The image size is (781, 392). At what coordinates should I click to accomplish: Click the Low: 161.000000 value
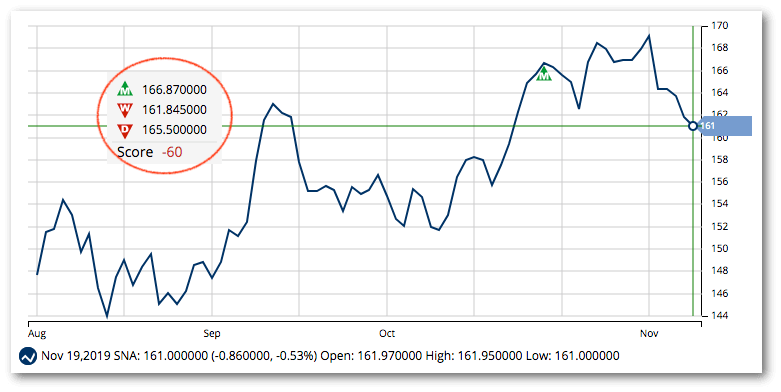(573, 356)
